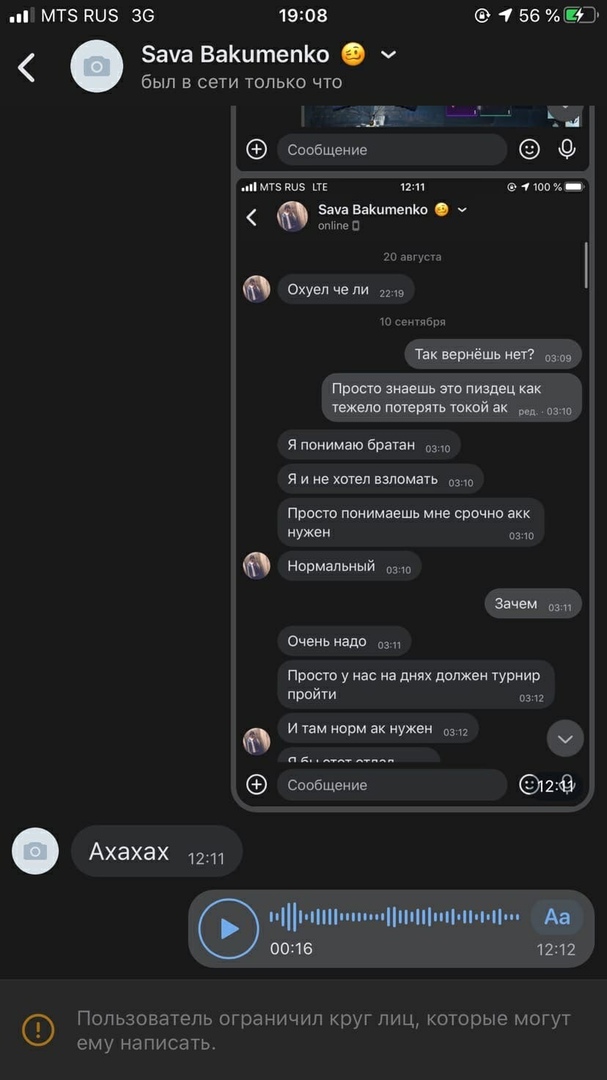Expand the dropdown chevron next to Sava Bakumenko
607x1080 pixels.
coord(389,54)
